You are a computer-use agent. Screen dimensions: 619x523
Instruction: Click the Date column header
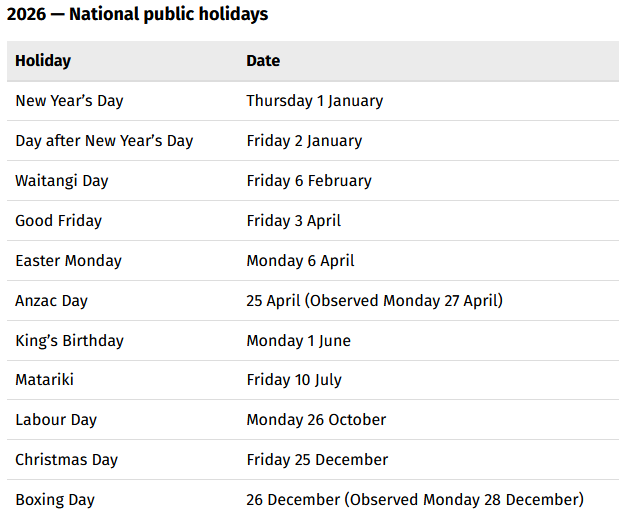point(263,61)
